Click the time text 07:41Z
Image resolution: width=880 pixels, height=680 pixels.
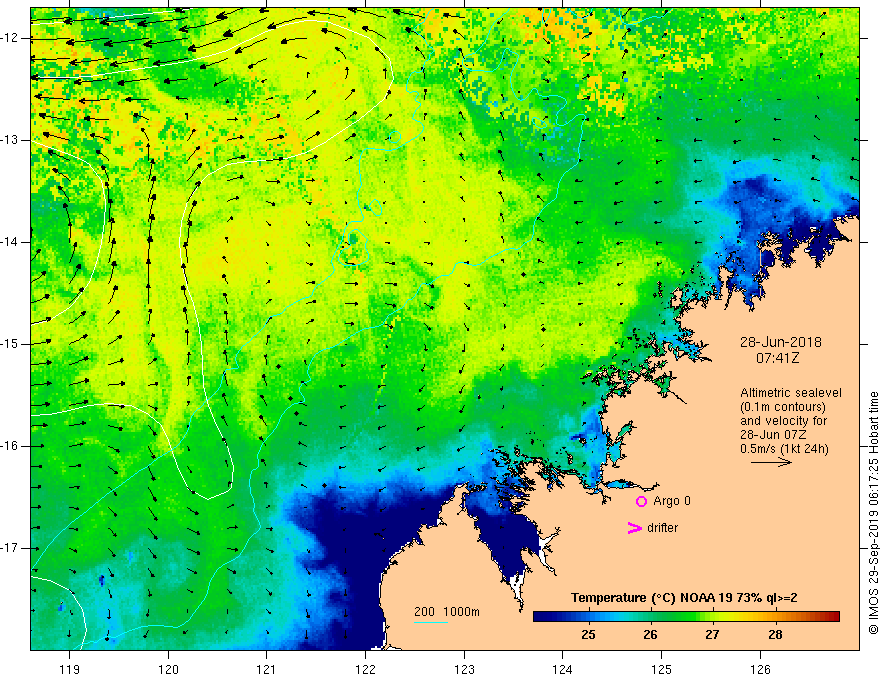(777, 358)
